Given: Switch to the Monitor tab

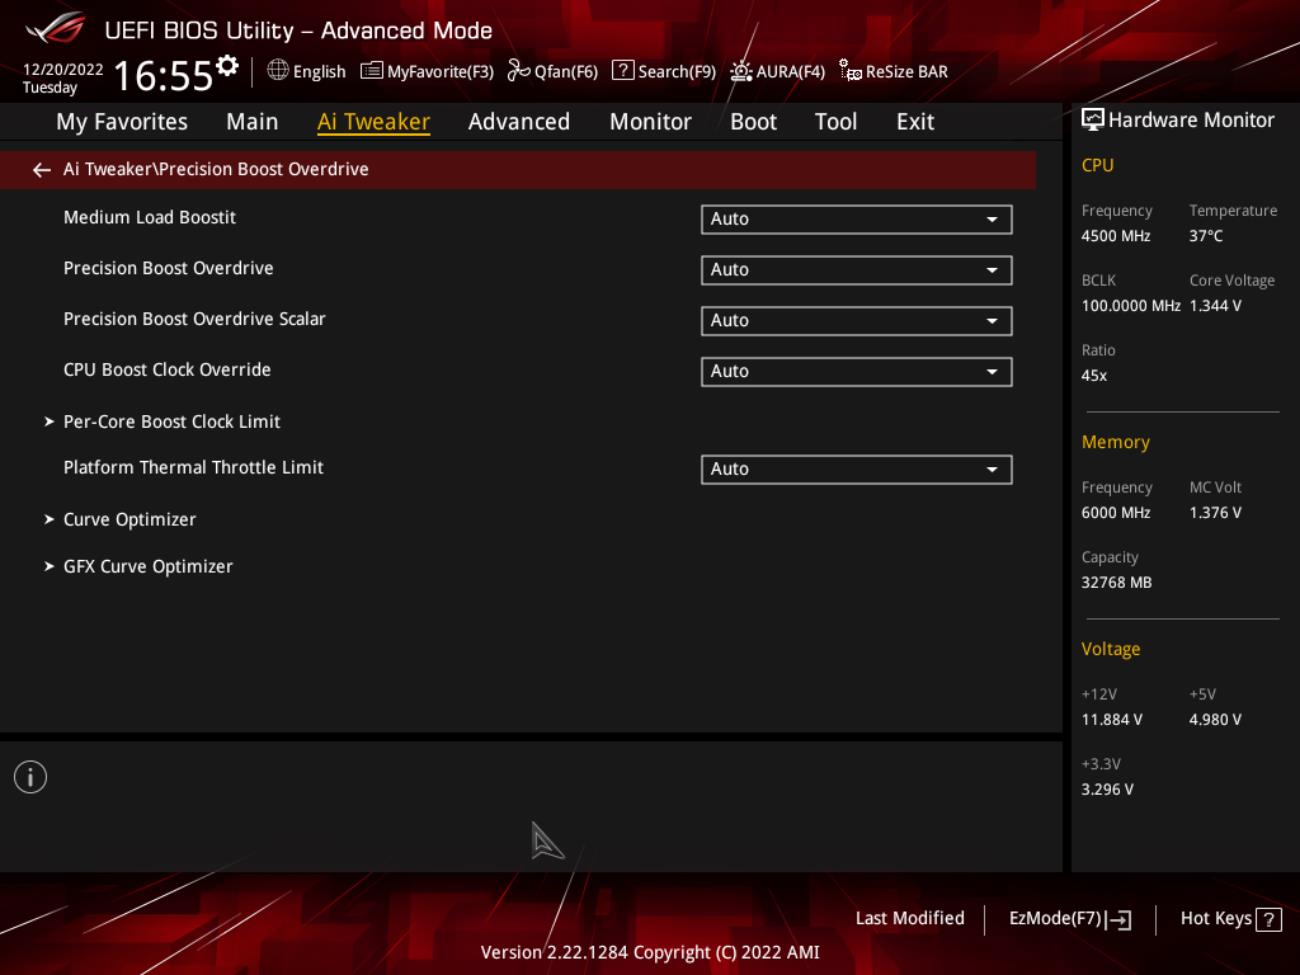Looking at the screenshot, I should point(650,122).
